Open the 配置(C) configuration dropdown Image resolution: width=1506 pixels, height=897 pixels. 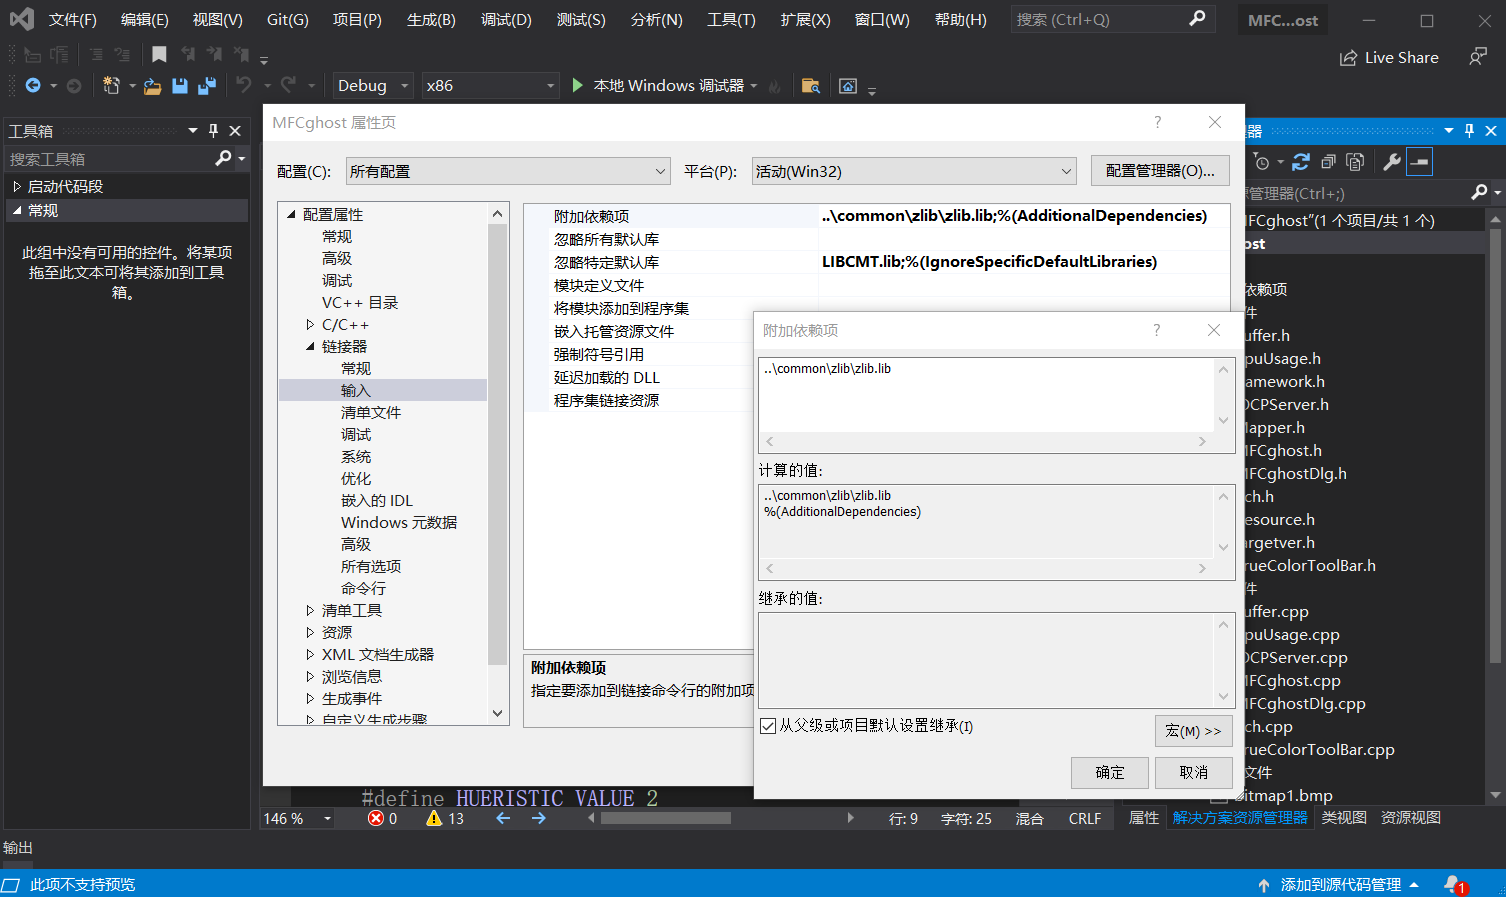508,172
